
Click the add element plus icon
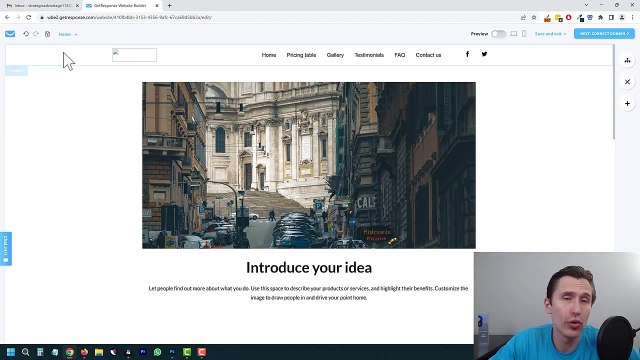coord(627,104)
